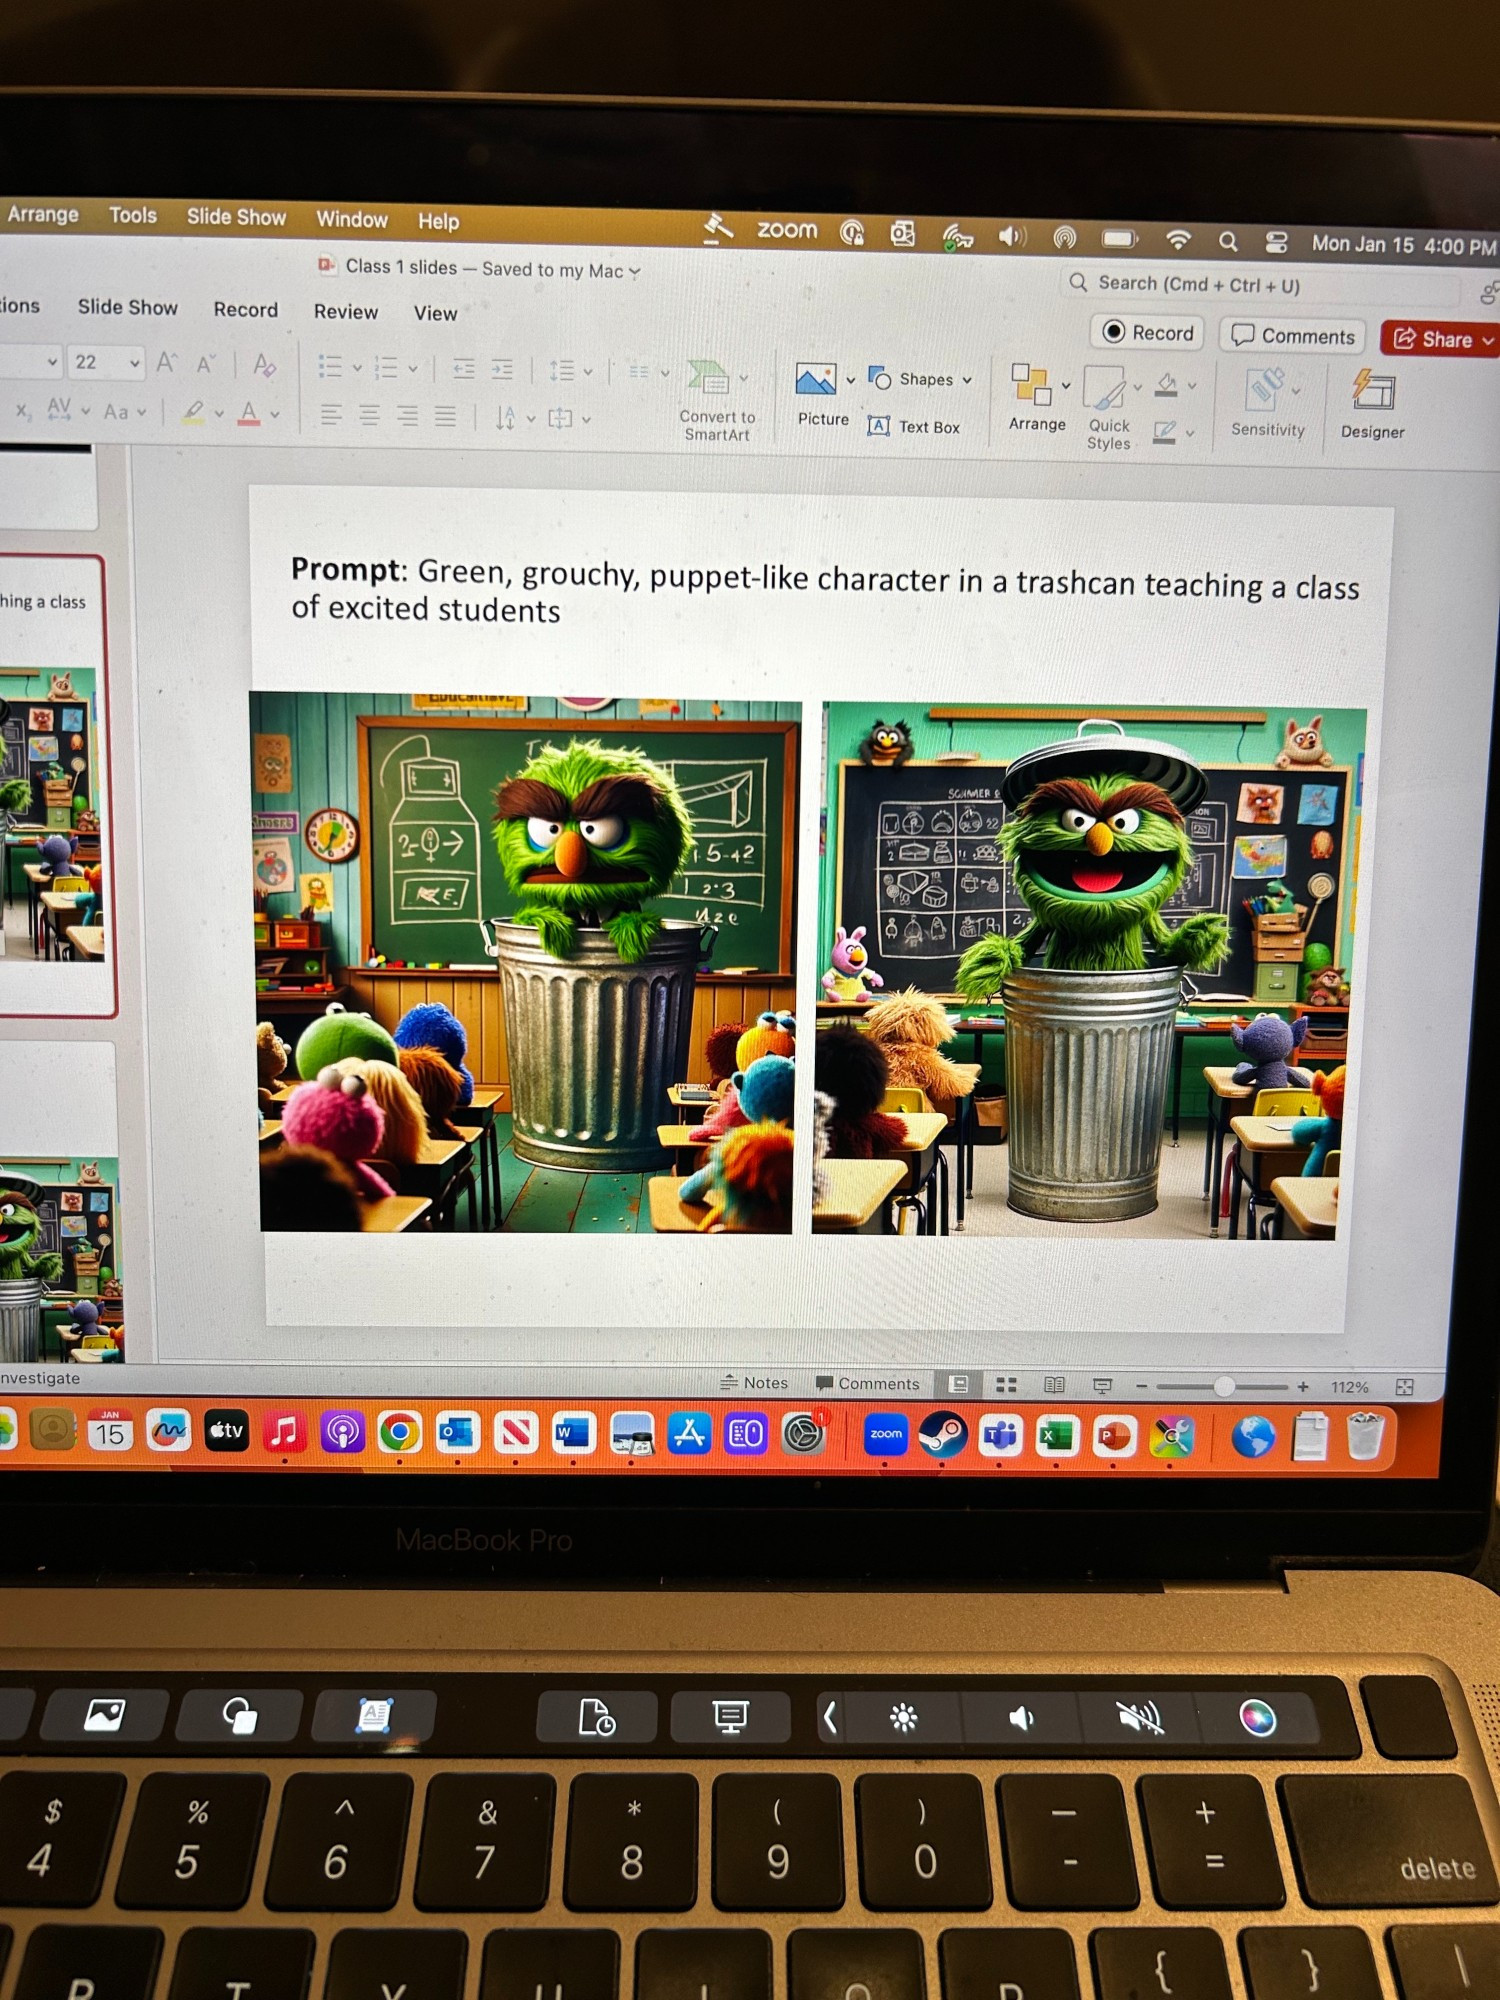Center the text
This screenshot has height=2000, width=1500.
[x=369, y=416]
